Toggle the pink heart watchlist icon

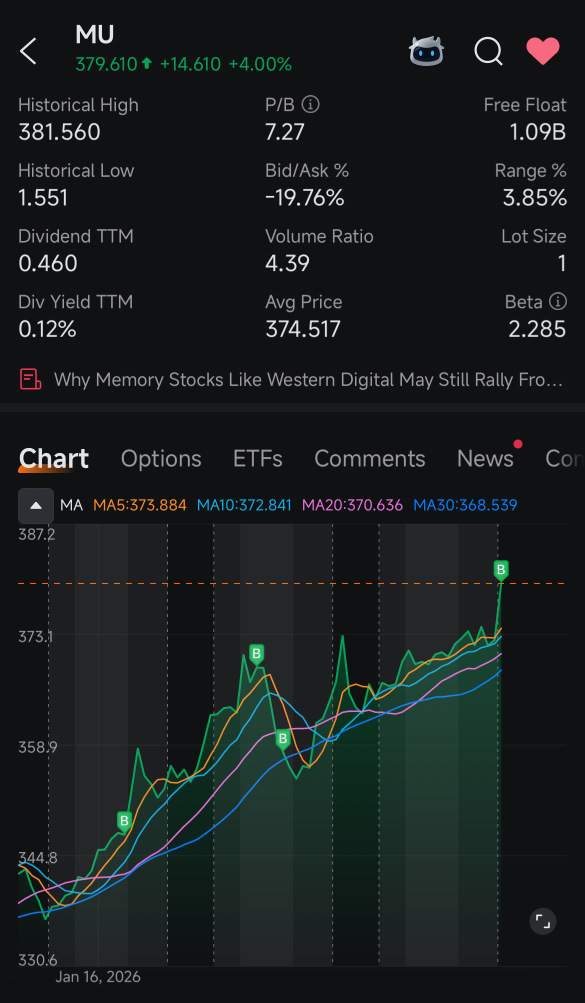coord(543,51)
